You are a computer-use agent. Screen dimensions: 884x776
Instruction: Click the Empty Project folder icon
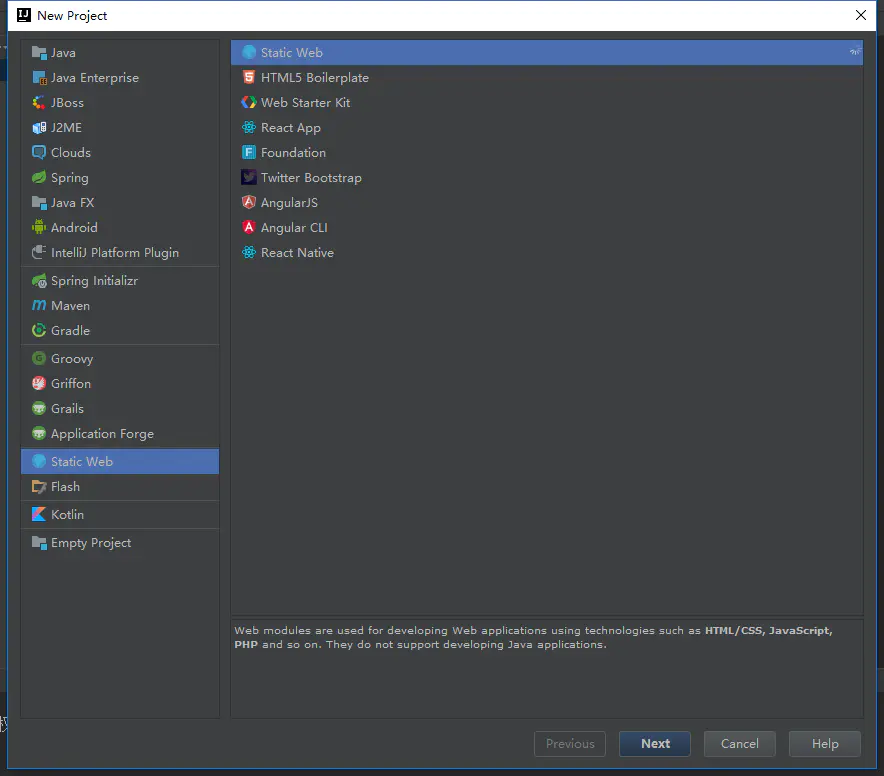pos(39,543)
